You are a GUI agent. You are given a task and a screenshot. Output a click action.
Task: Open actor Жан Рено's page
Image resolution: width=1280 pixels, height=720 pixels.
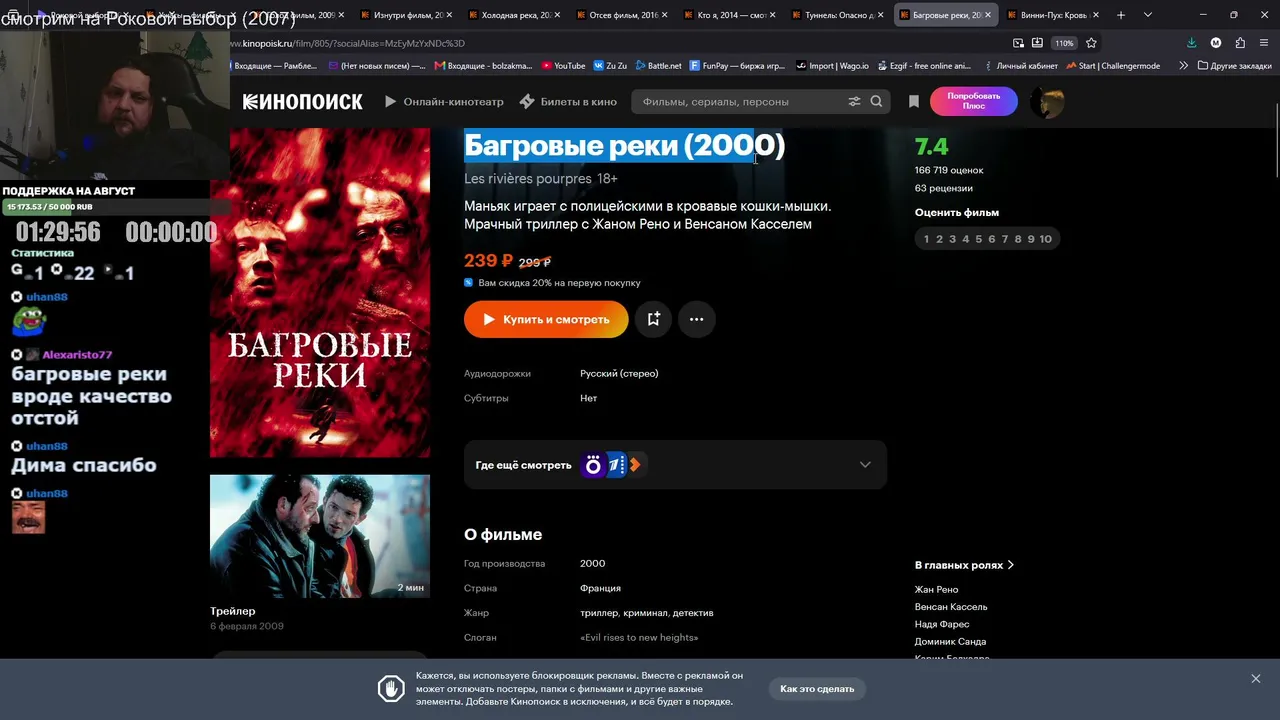coord(936,590)
